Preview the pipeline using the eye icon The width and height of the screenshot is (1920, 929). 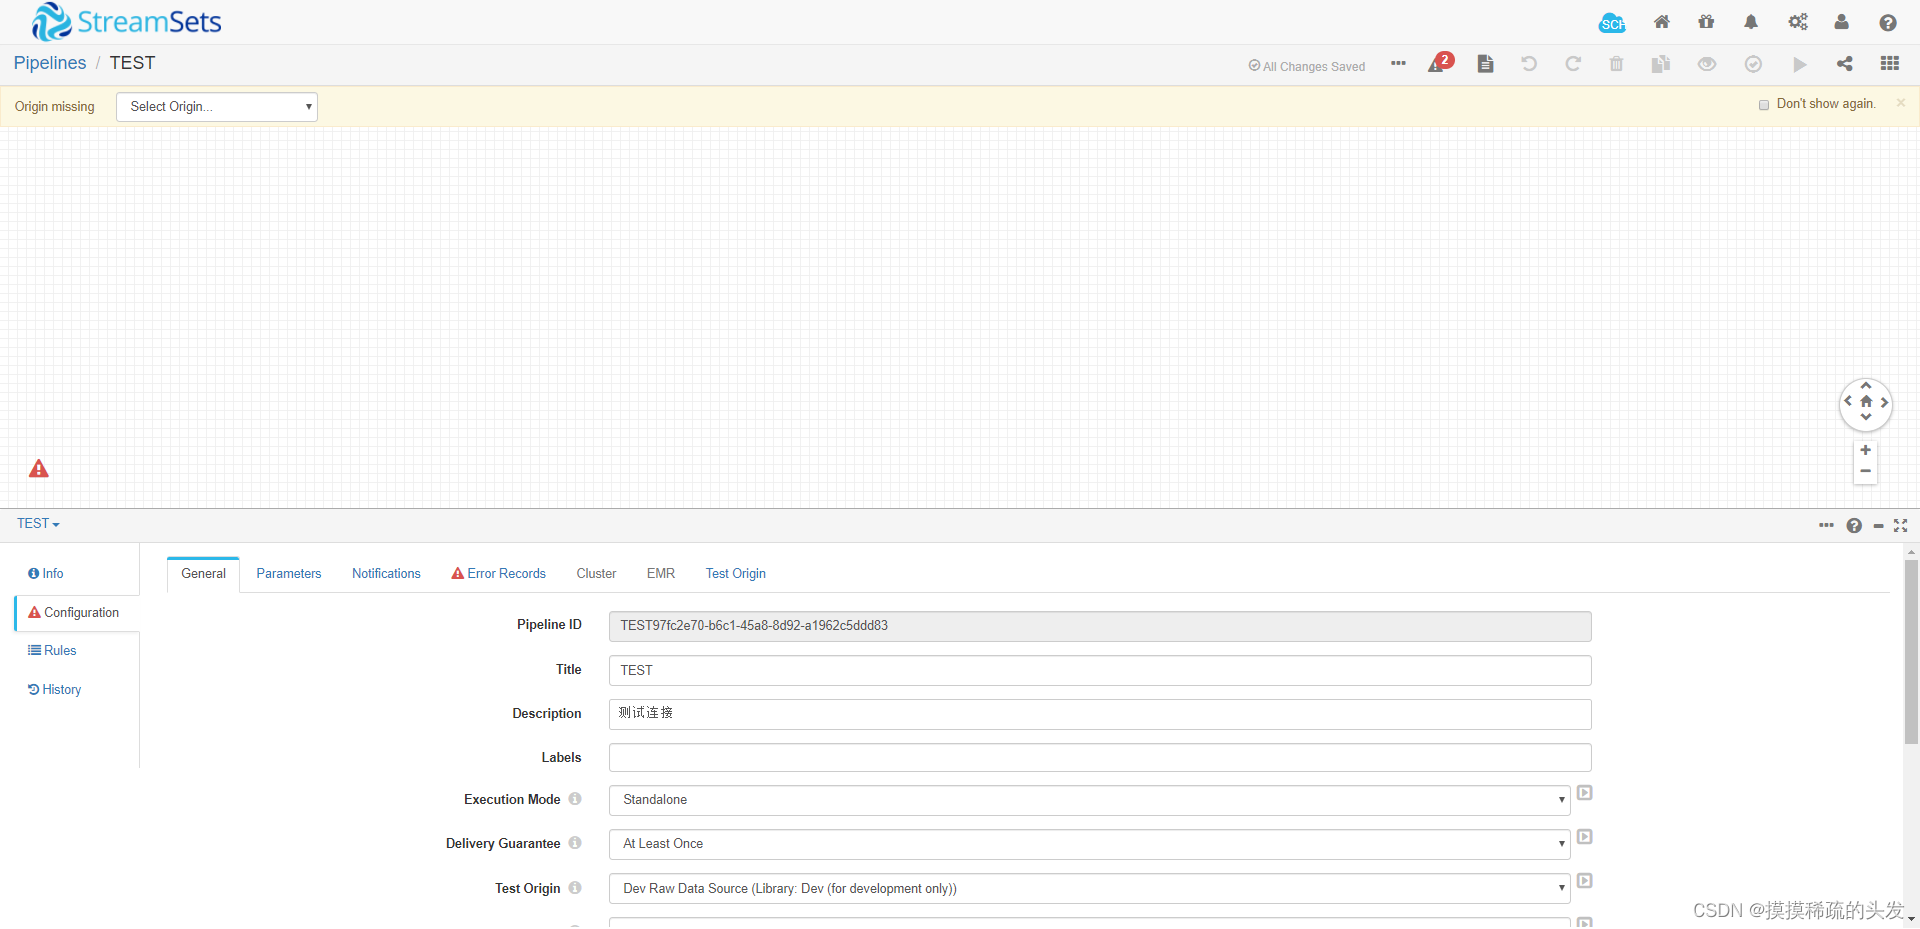click(x=1706, y=63)
